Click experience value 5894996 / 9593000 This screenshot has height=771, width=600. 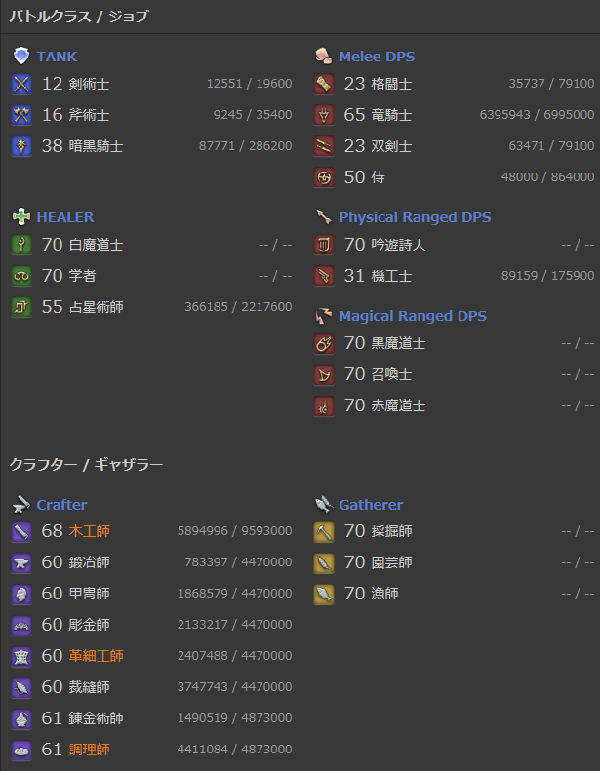tap(235, 531)
